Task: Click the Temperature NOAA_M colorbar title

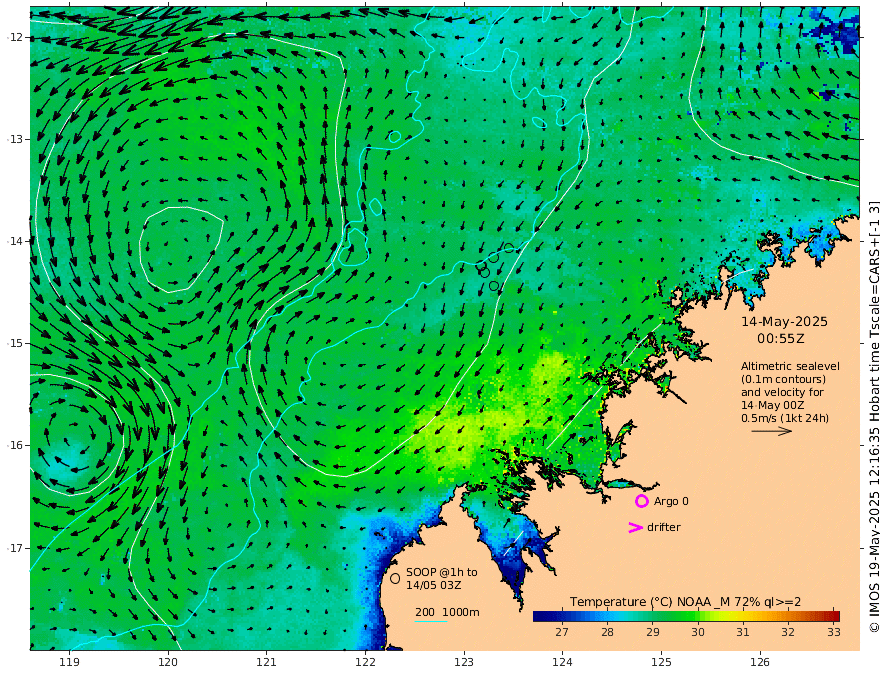Action: coord(685,601)
